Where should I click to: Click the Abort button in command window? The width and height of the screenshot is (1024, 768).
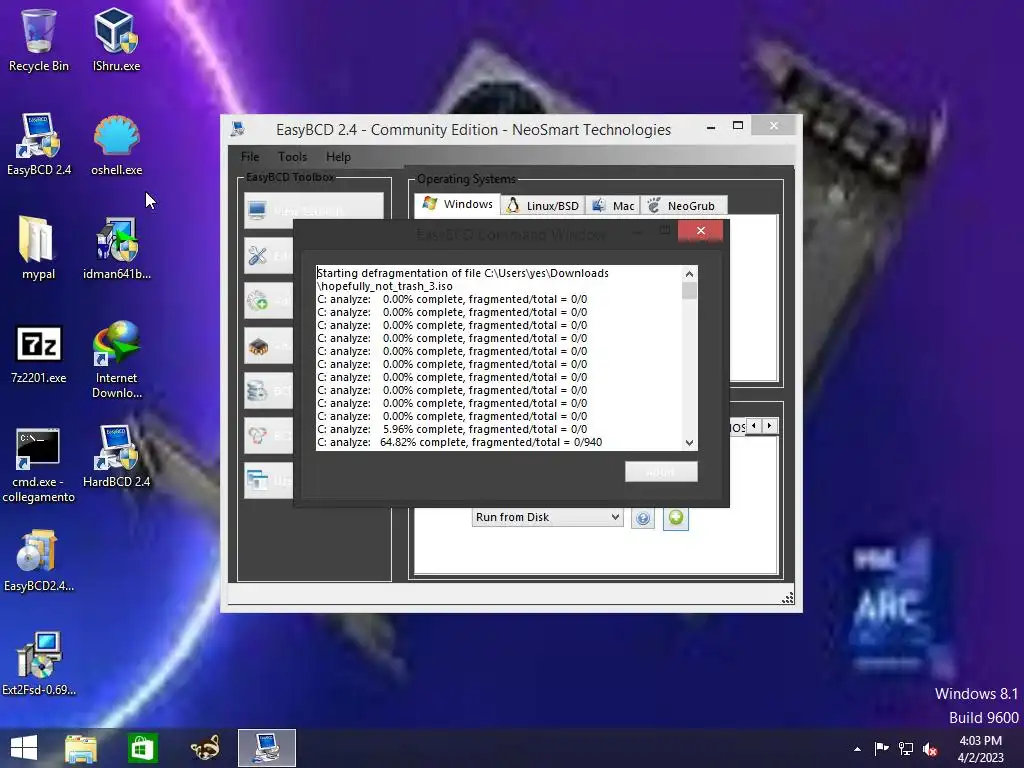(661, 472)
